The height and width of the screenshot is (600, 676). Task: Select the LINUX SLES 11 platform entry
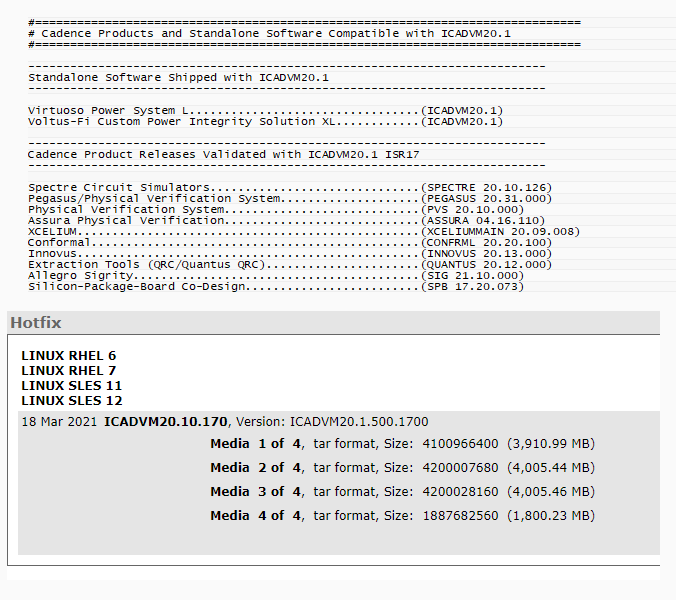coord(72,386)
